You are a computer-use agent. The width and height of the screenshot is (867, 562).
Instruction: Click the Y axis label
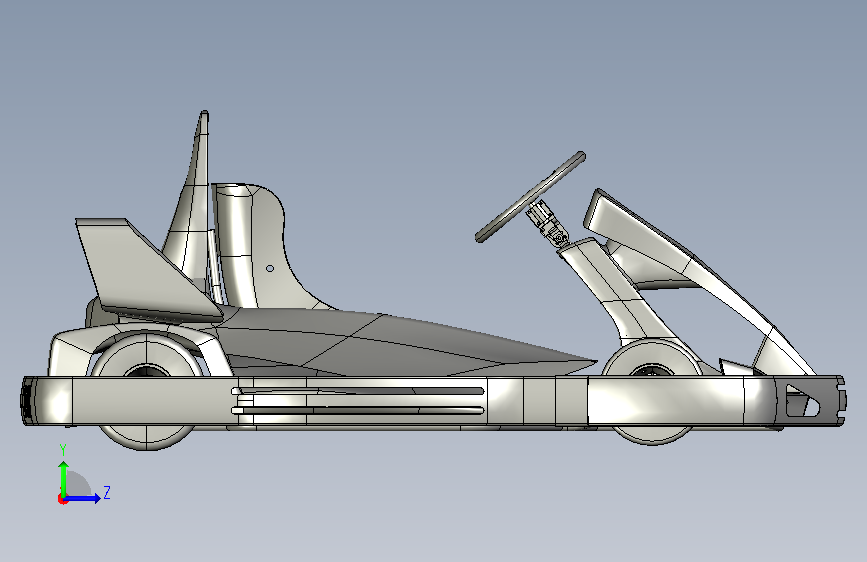point(63,450)
